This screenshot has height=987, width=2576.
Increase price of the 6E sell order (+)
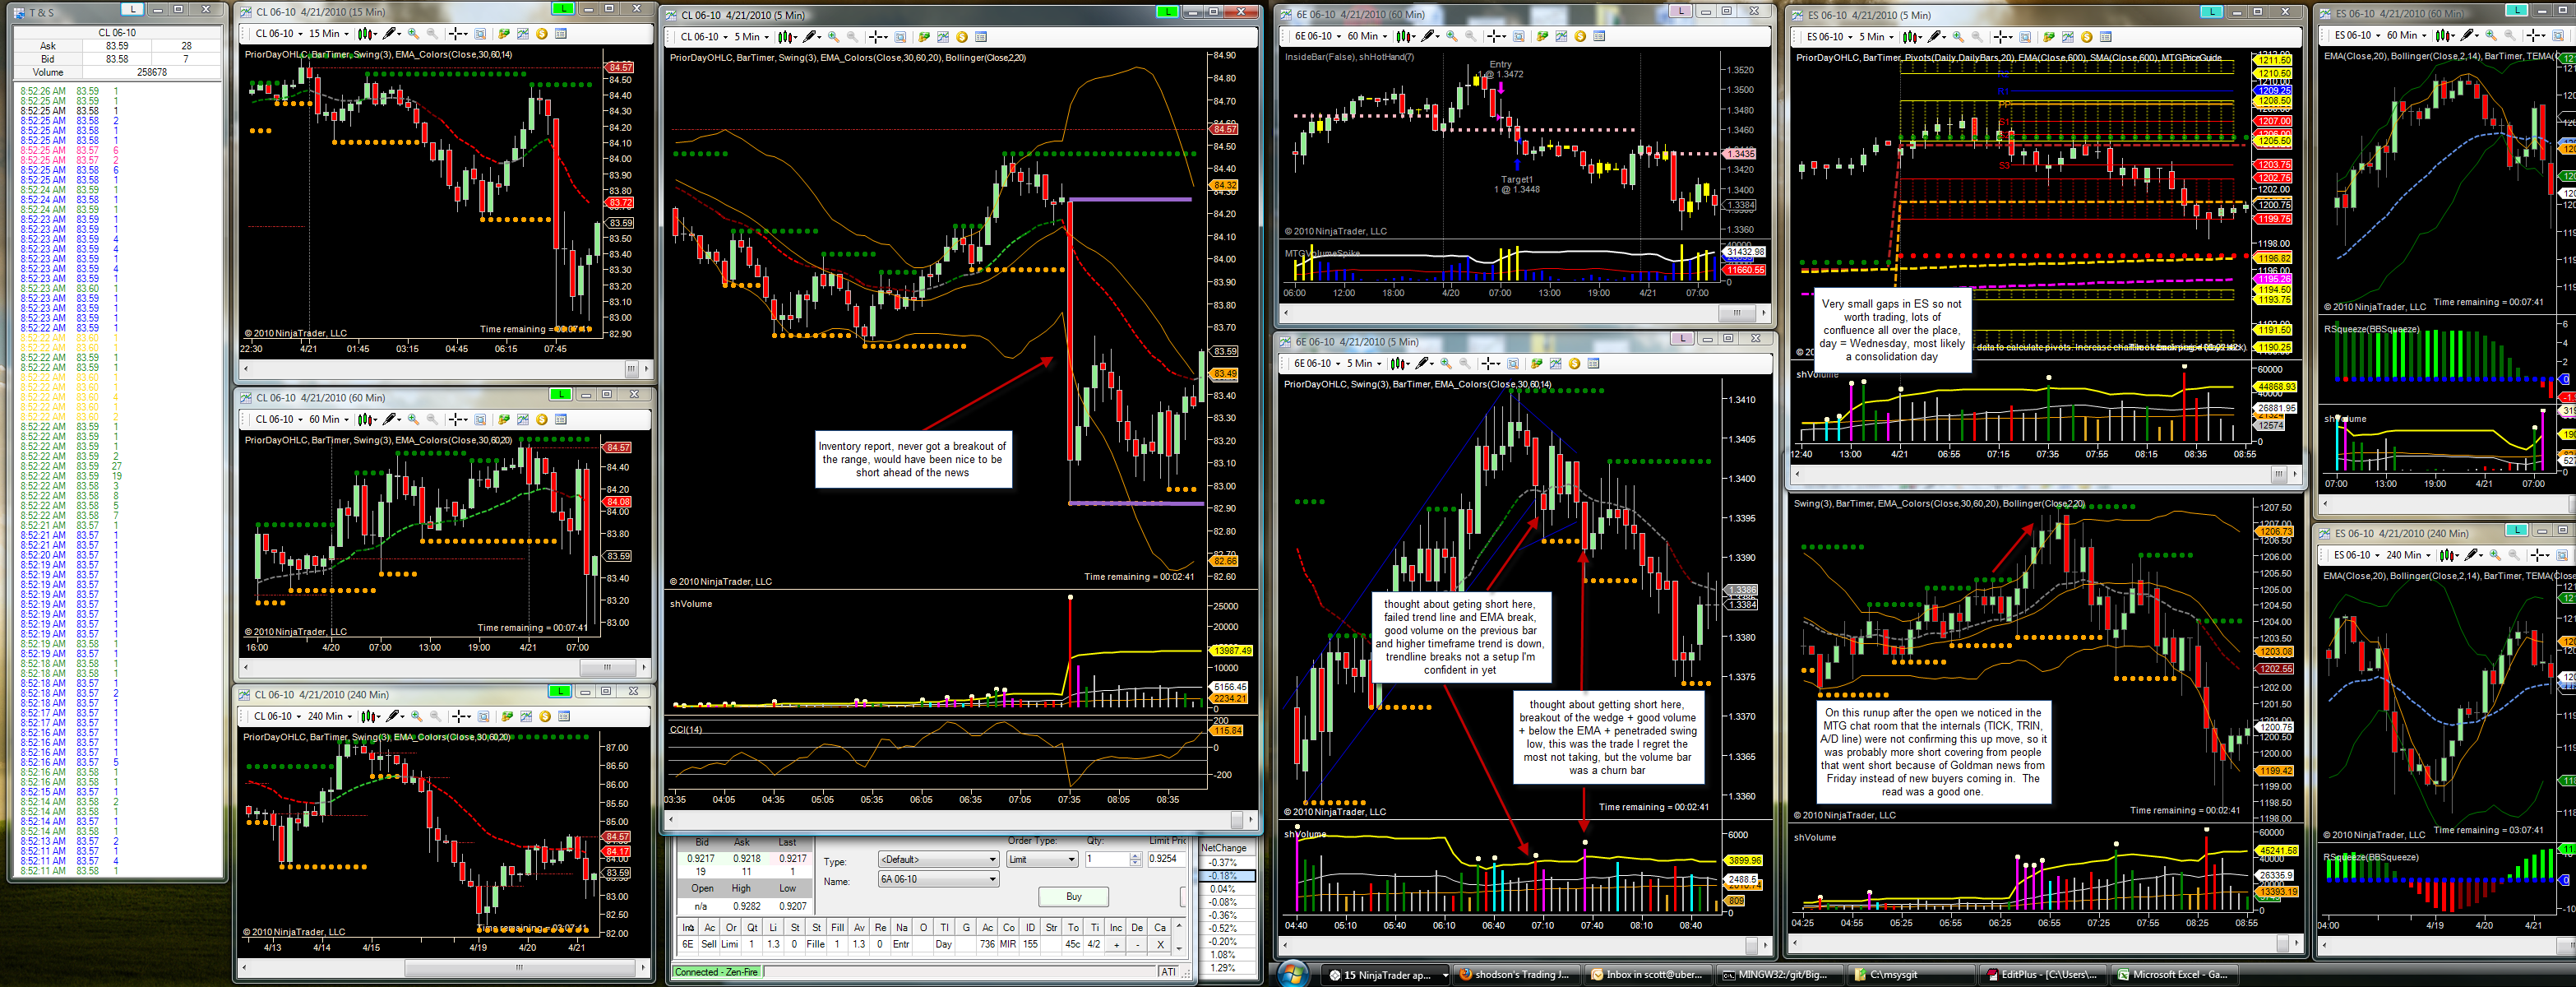point(1116,945)
